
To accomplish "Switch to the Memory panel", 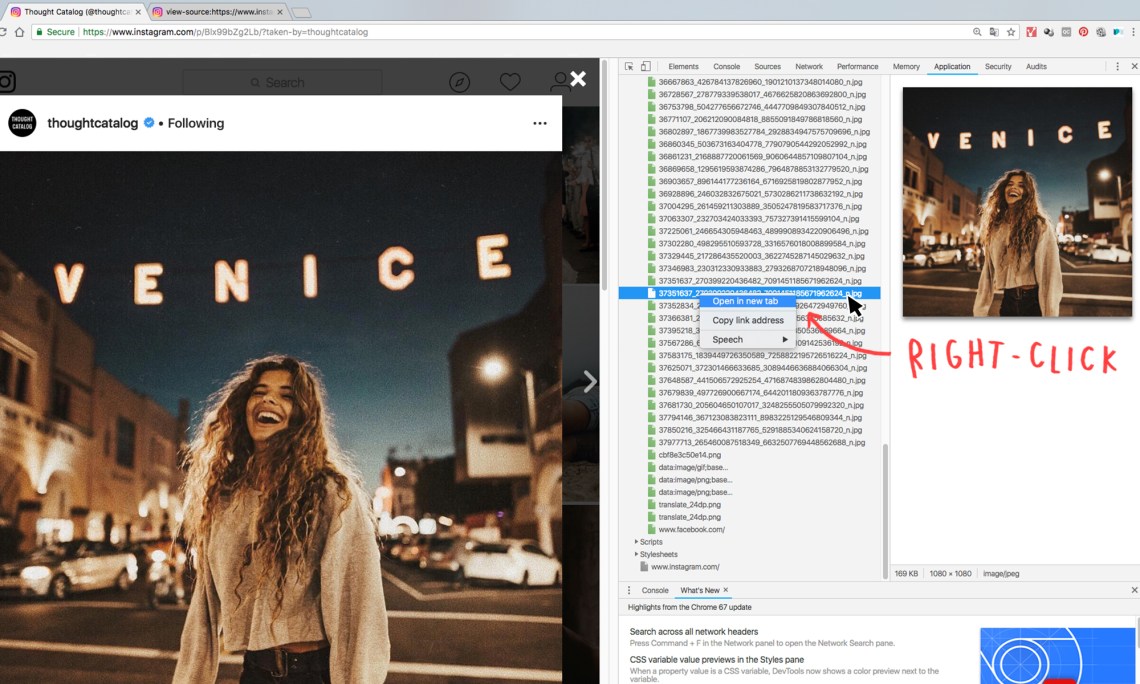I will tap(906, 66).
